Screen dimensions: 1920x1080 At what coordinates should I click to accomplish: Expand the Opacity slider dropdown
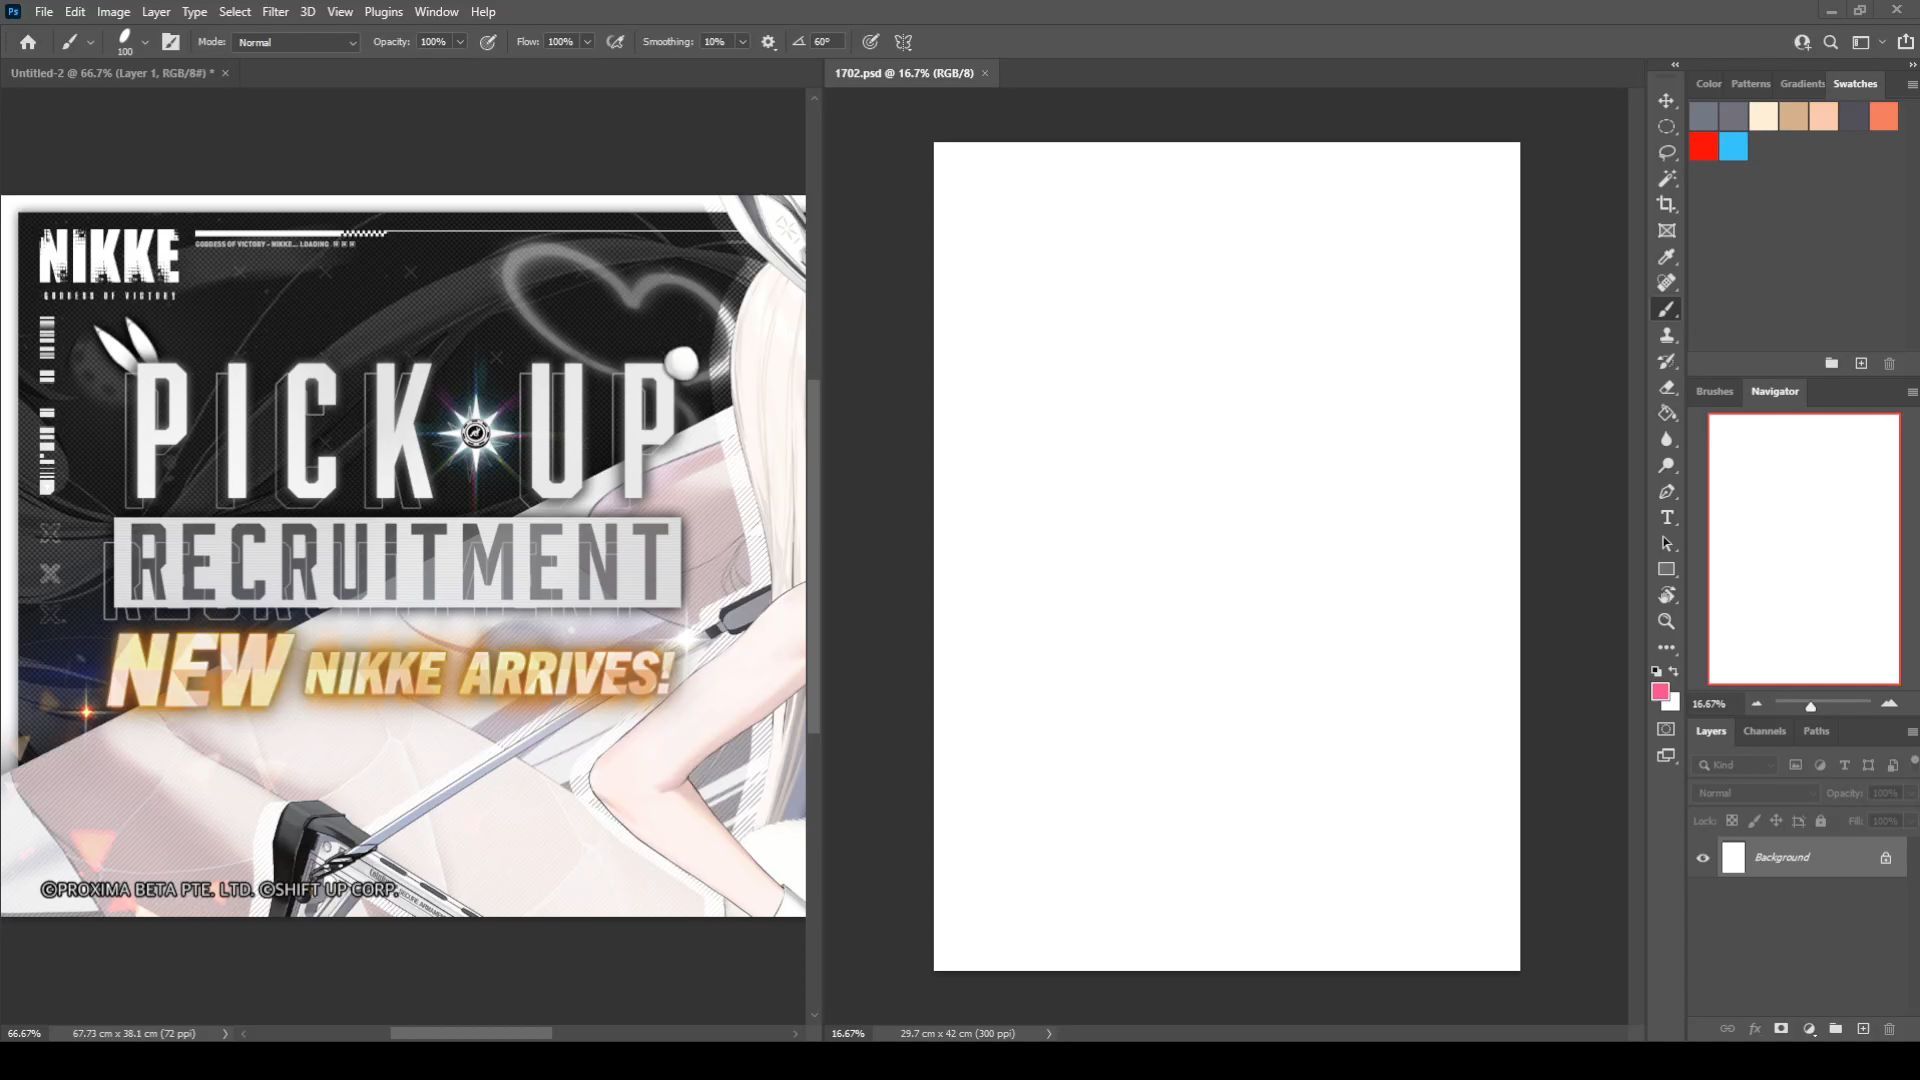(x=460, y=42)
